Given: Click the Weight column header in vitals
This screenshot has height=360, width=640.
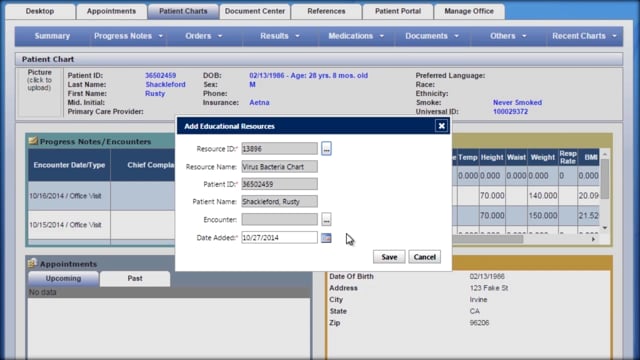Looking at the screenshot, I should [x=542, y=157].
